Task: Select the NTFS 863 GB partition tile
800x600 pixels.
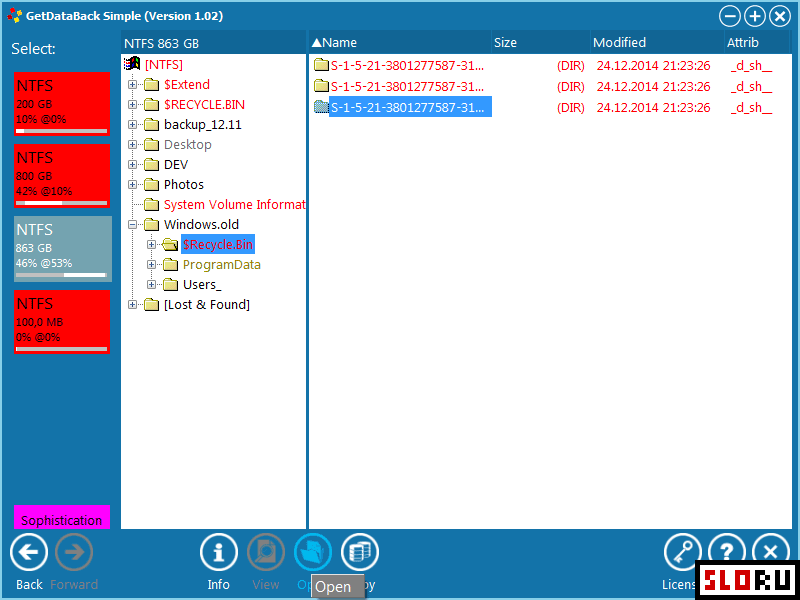Action: coord(63,248)
